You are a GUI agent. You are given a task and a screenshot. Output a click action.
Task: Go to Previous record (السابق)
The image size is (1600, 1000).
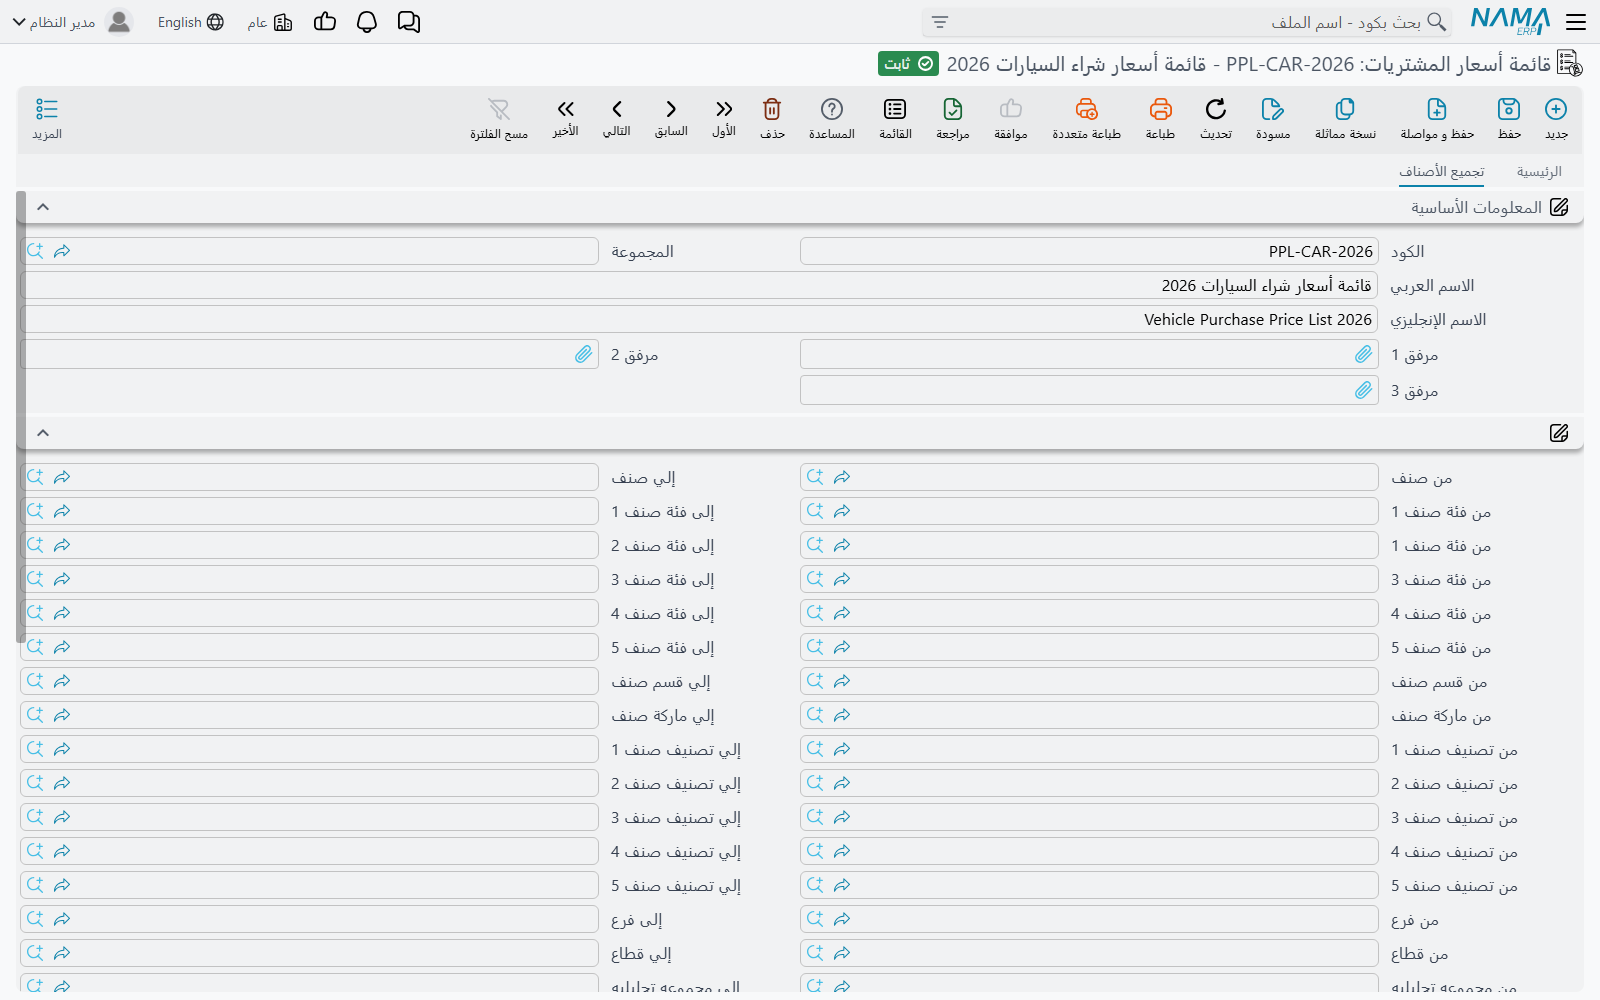click(x=671, y=109)
